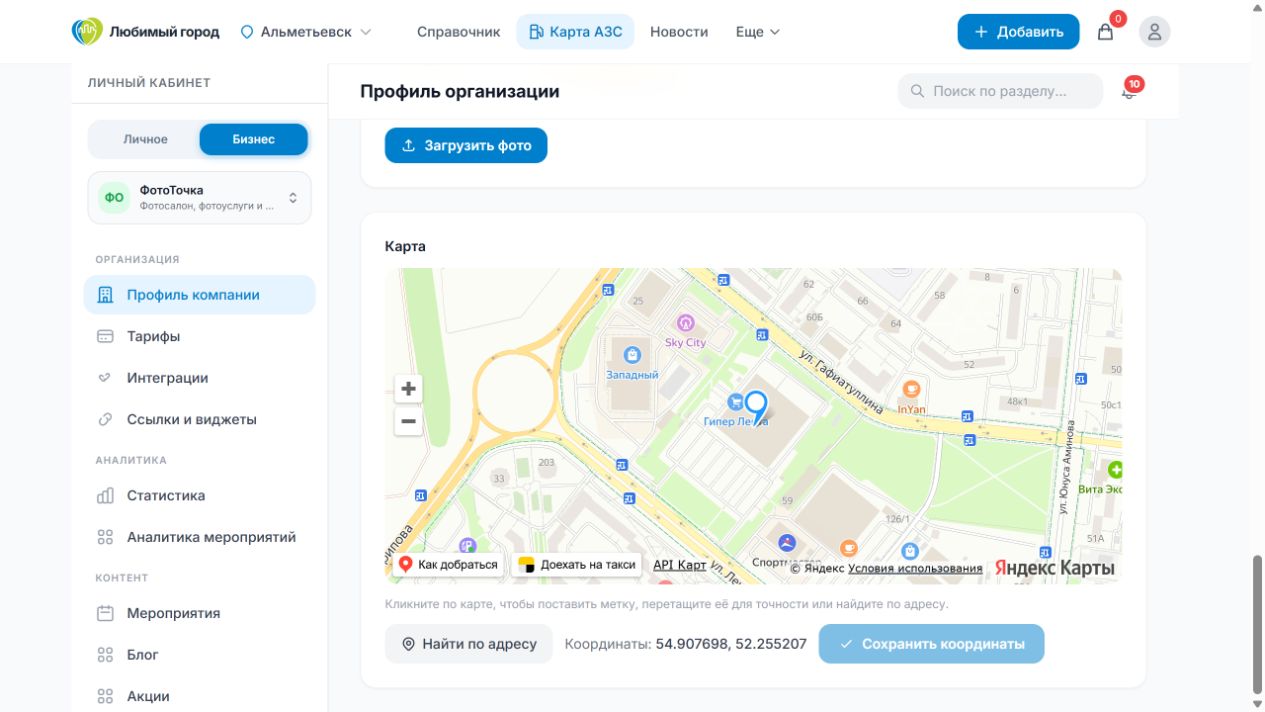Click the Тарифы card icon

tap(105, 336)
